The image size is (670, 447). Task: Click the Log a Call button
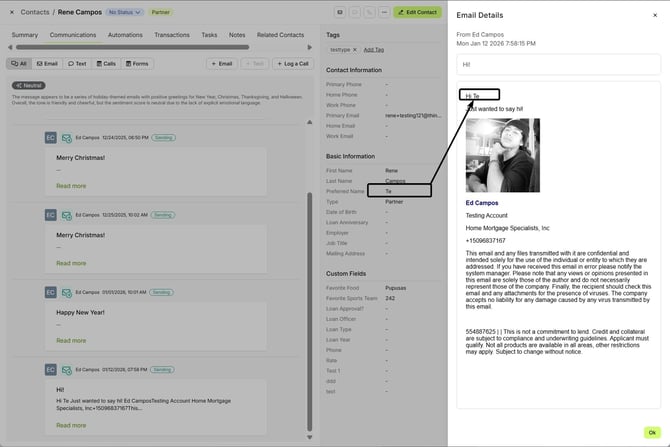pos(292,63)
